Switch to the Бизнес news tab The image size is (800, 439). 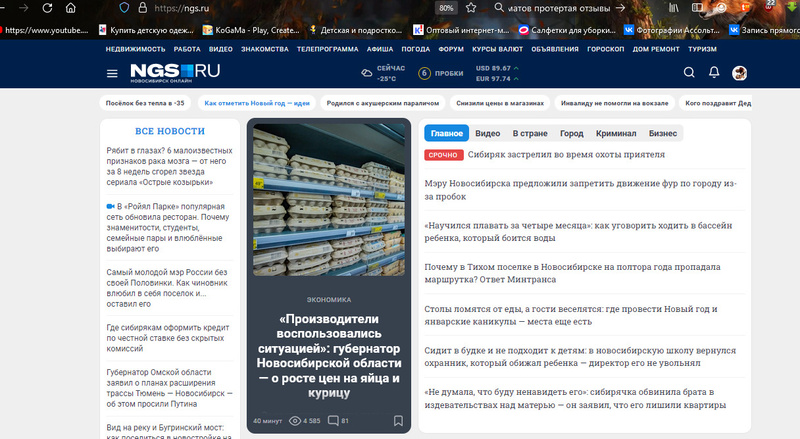[x=662, y=133]
